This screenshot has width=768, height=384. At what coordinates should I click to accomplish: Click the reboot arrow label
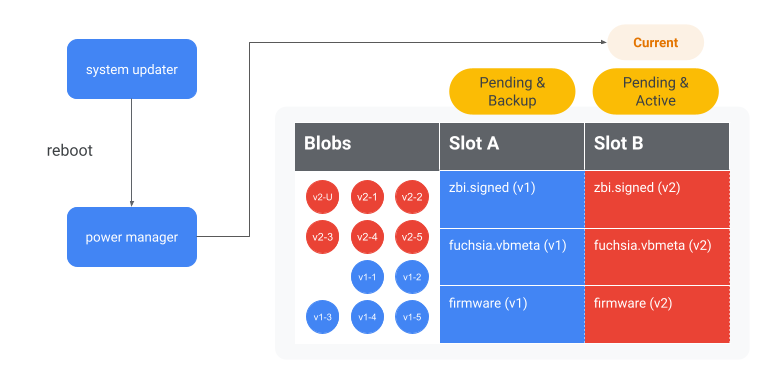point(70,150)
